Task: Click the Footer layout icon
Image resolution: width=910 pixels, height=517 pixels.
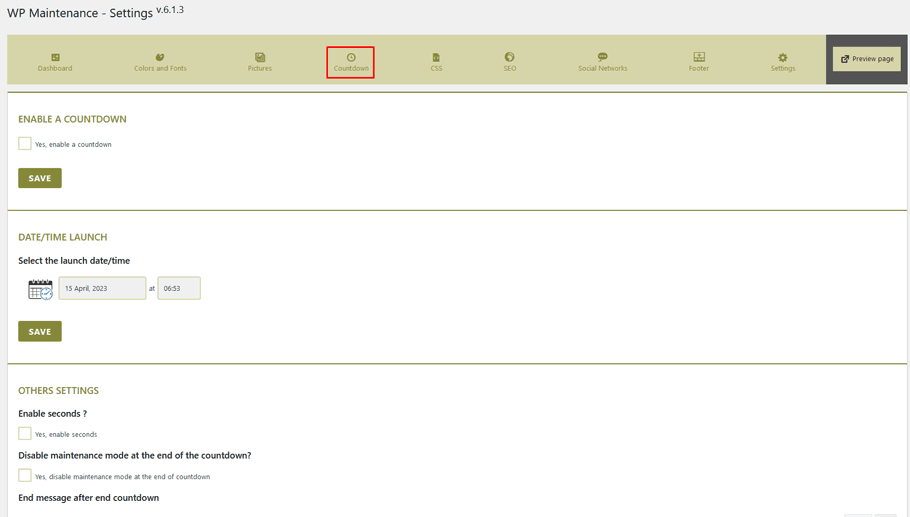Action: point(699,57)
